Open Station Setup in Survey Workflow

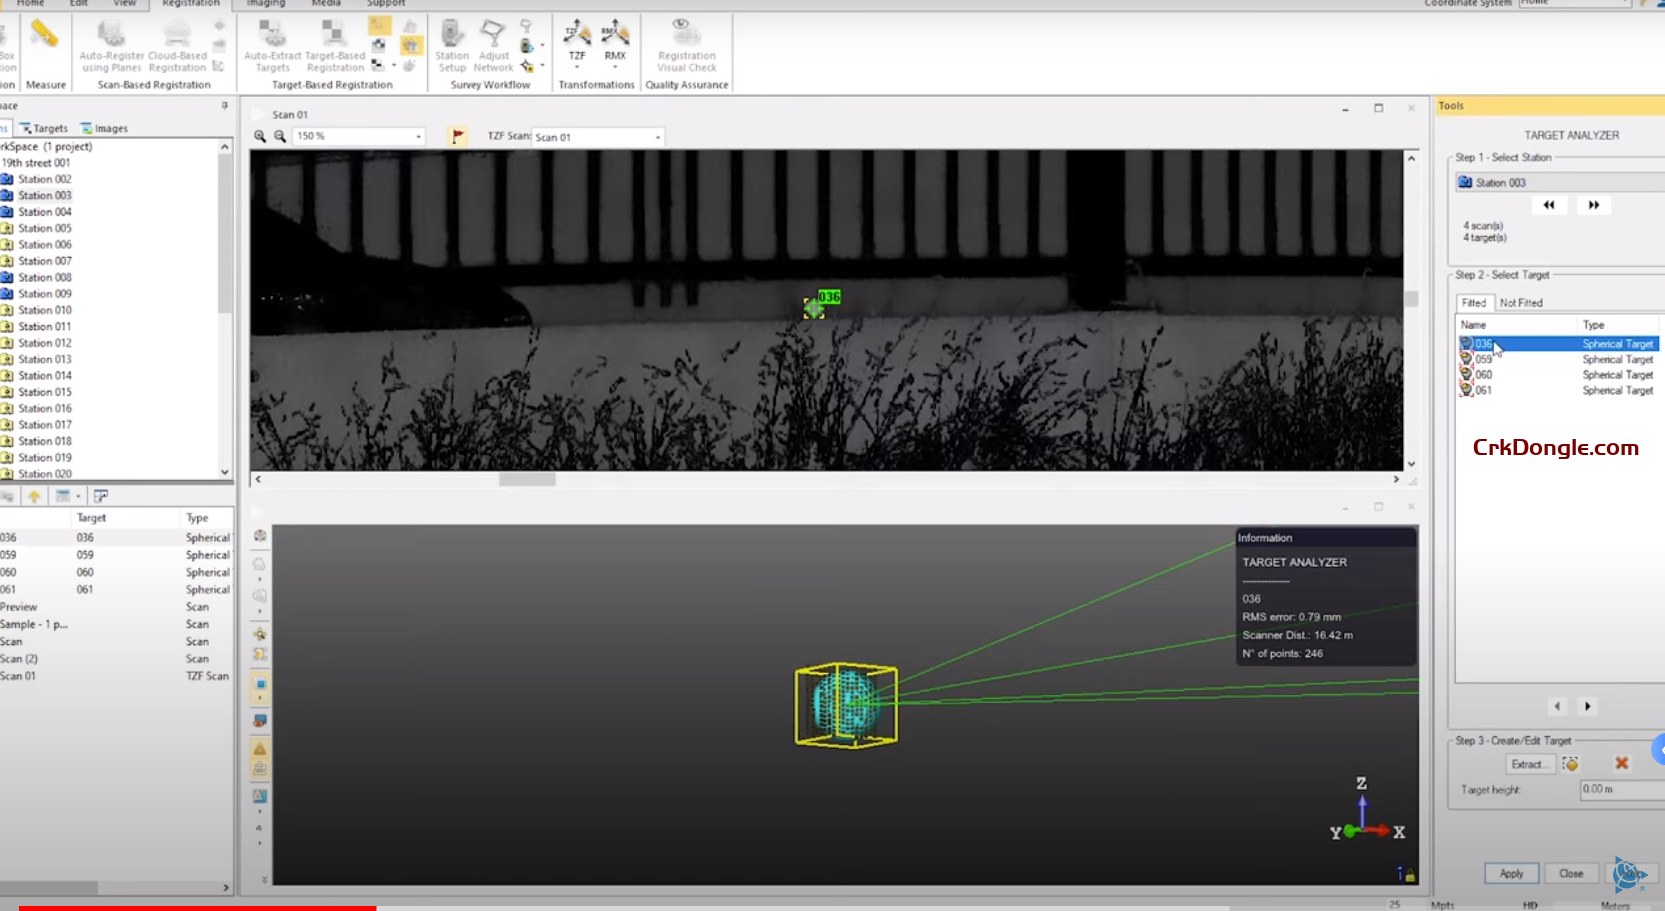(x=452, y=50)
